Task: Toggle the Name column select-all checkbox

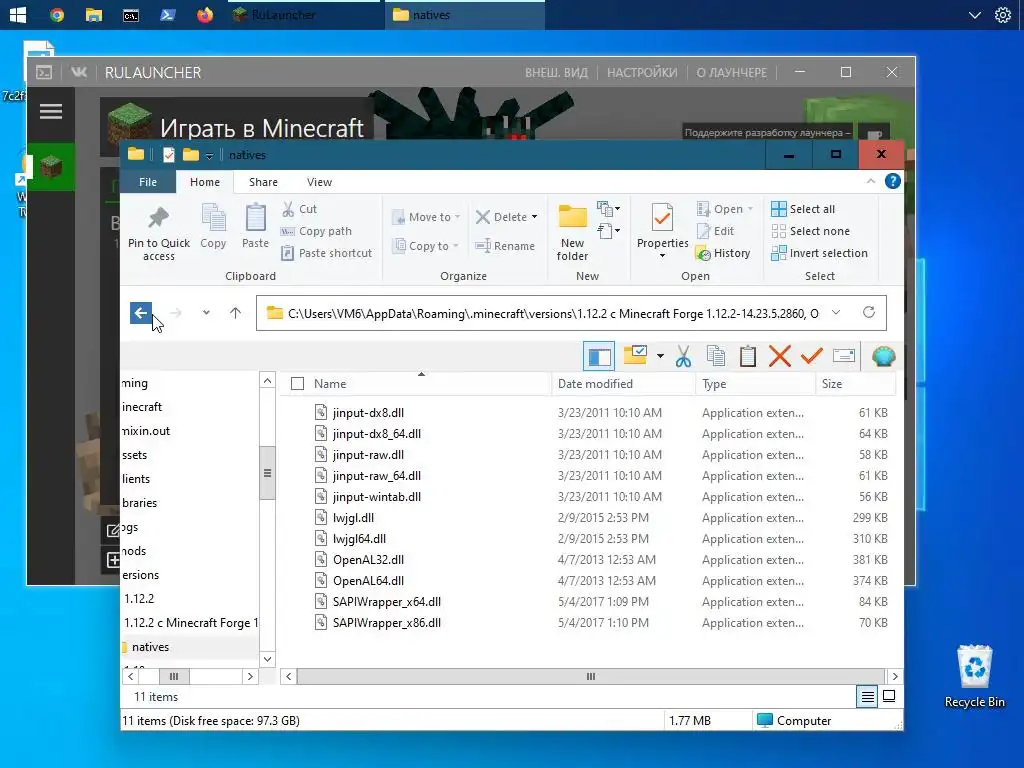Action: coord(297,384)
